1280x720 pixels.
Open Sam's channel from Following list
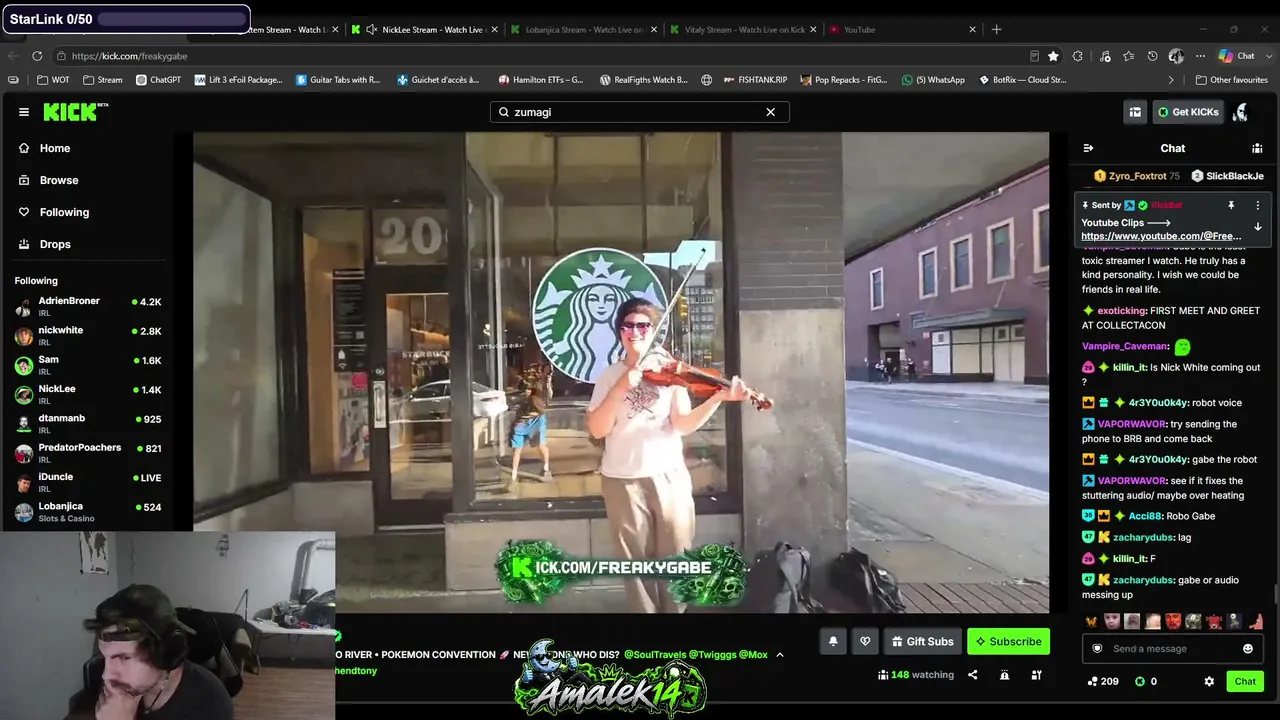(88, 365)
